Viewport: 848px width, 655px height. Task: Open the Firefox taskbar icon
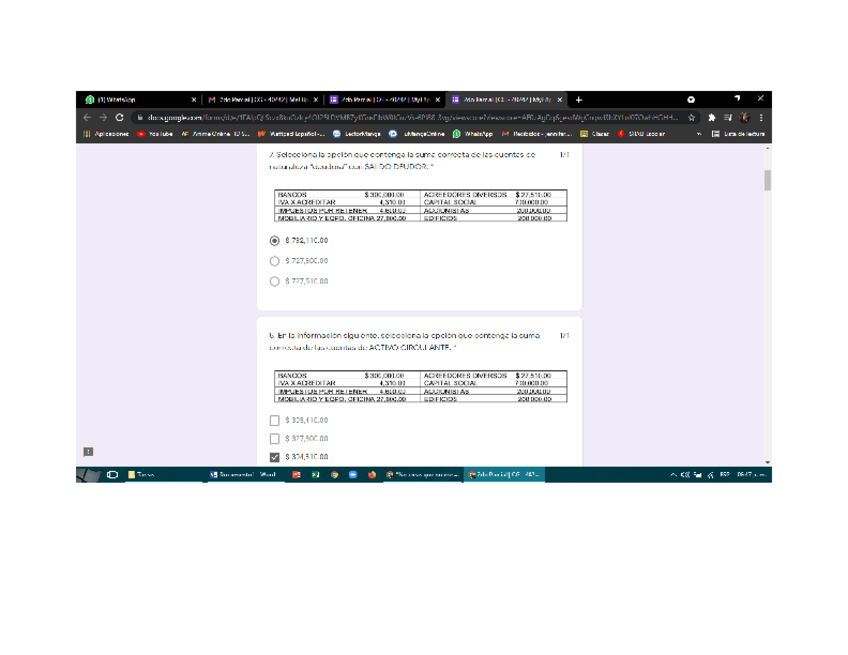click(x=372, y=475)
